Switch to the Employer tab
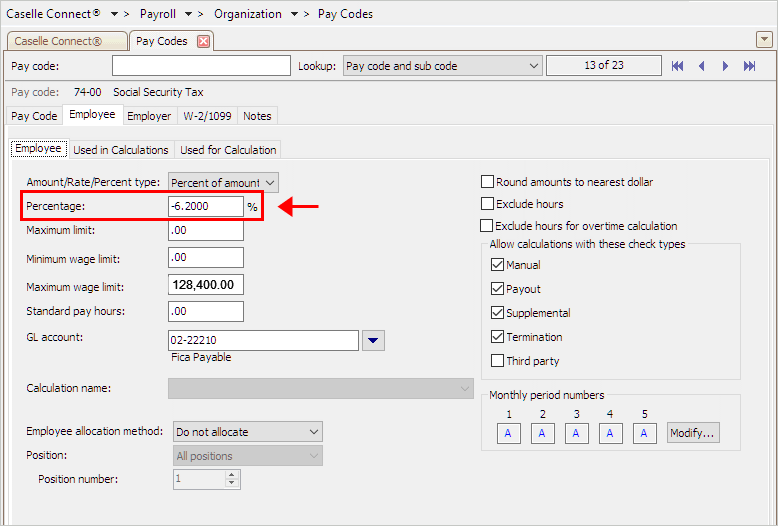This screenshot has height=526, width=778. (148, 116)
